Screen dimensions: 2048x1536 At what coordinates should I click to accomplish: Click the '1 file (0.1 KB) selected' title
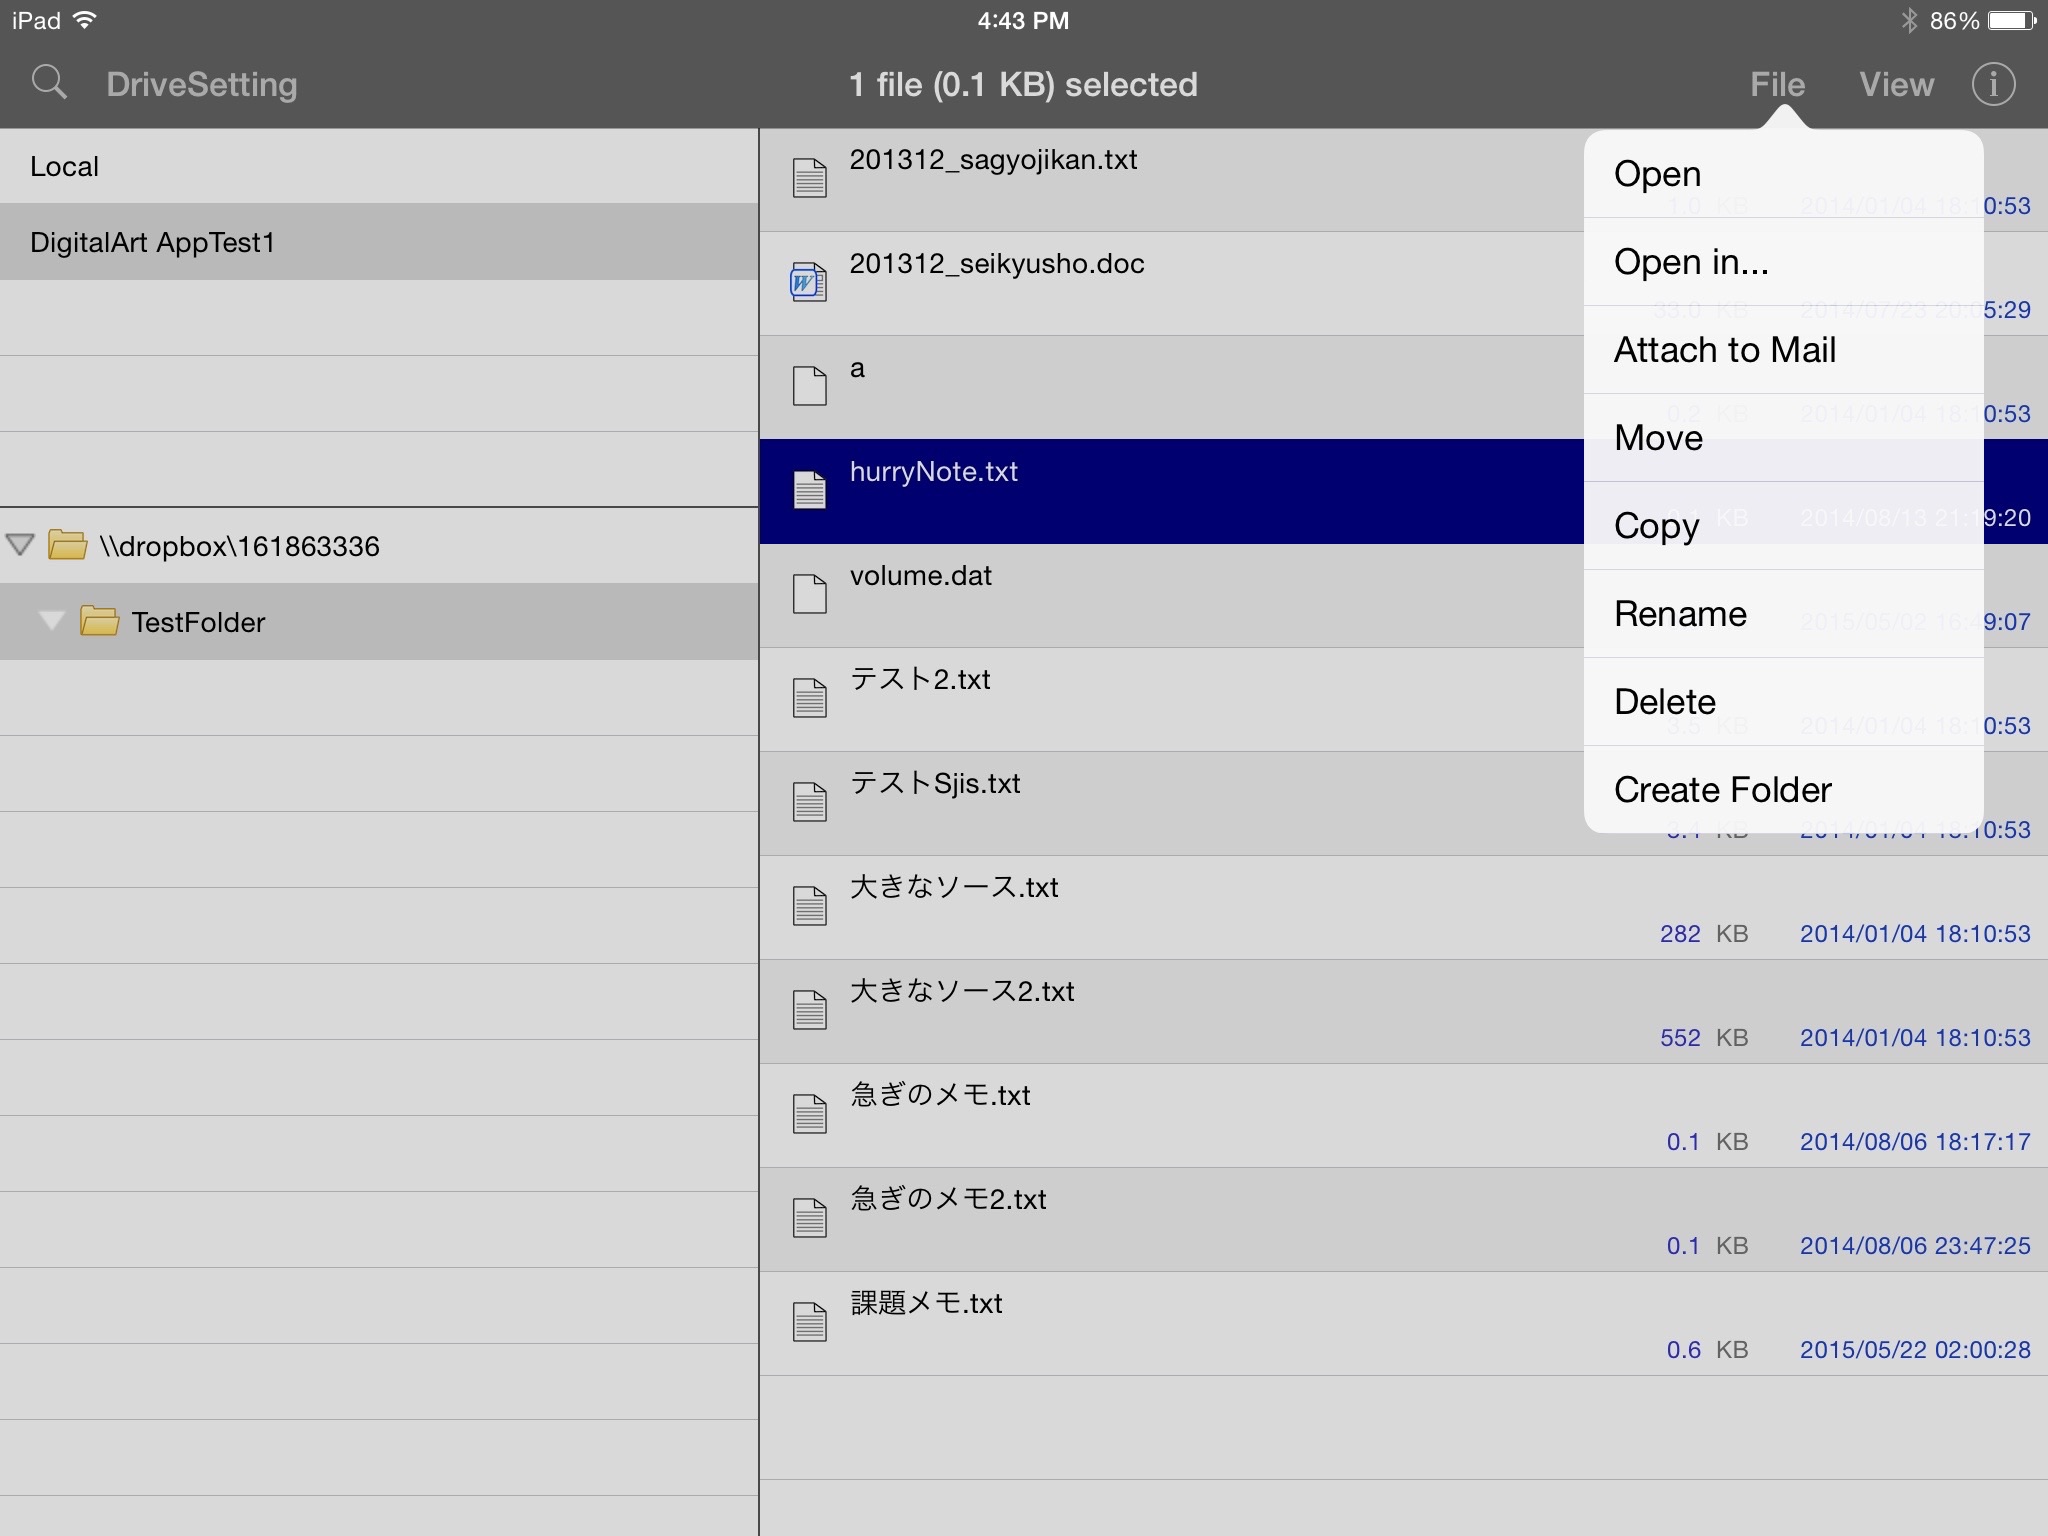[1023, 85]
